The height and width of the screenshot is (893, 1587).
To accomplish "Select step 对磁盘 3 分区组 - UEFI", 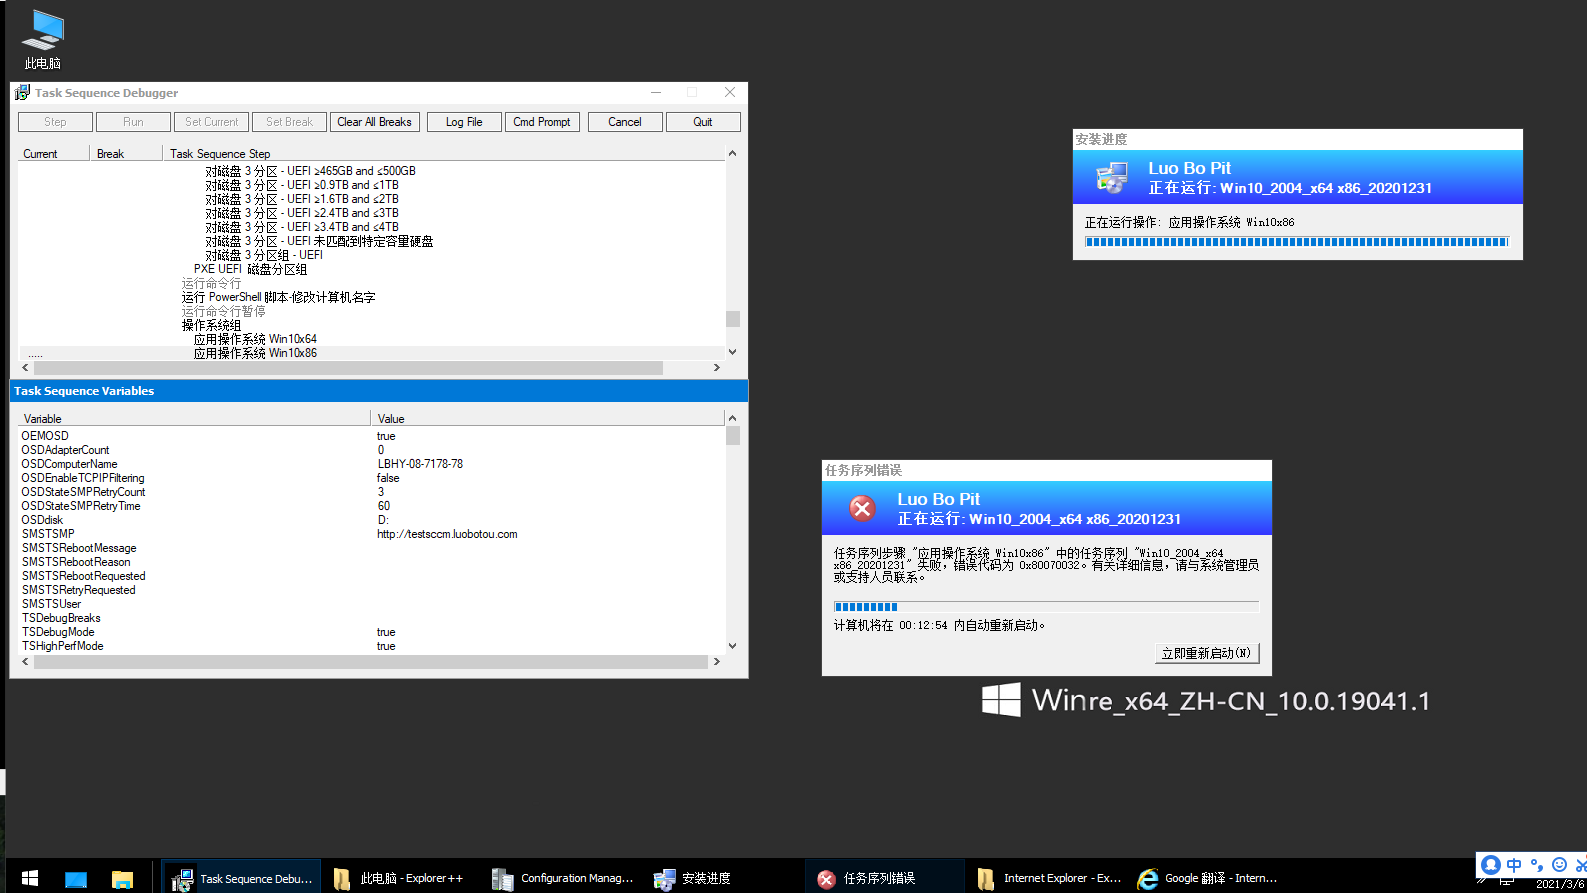I will (264, 255).
